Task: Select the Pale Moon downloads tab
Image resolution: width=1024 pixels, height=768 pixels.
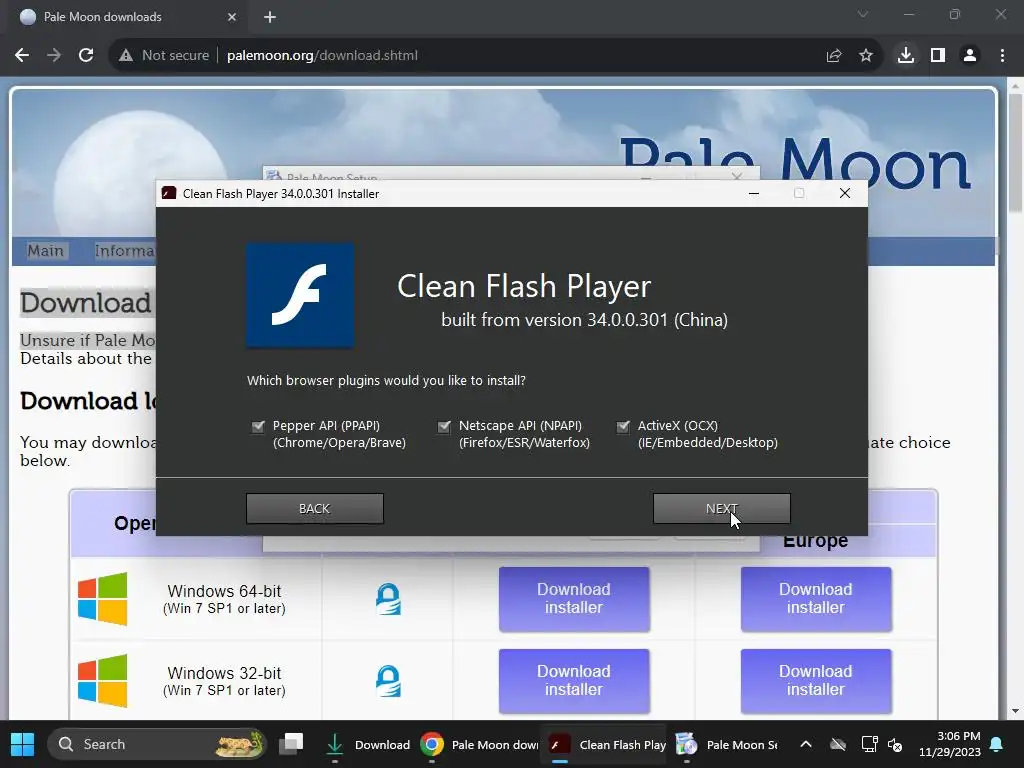Action: point(124,17)
